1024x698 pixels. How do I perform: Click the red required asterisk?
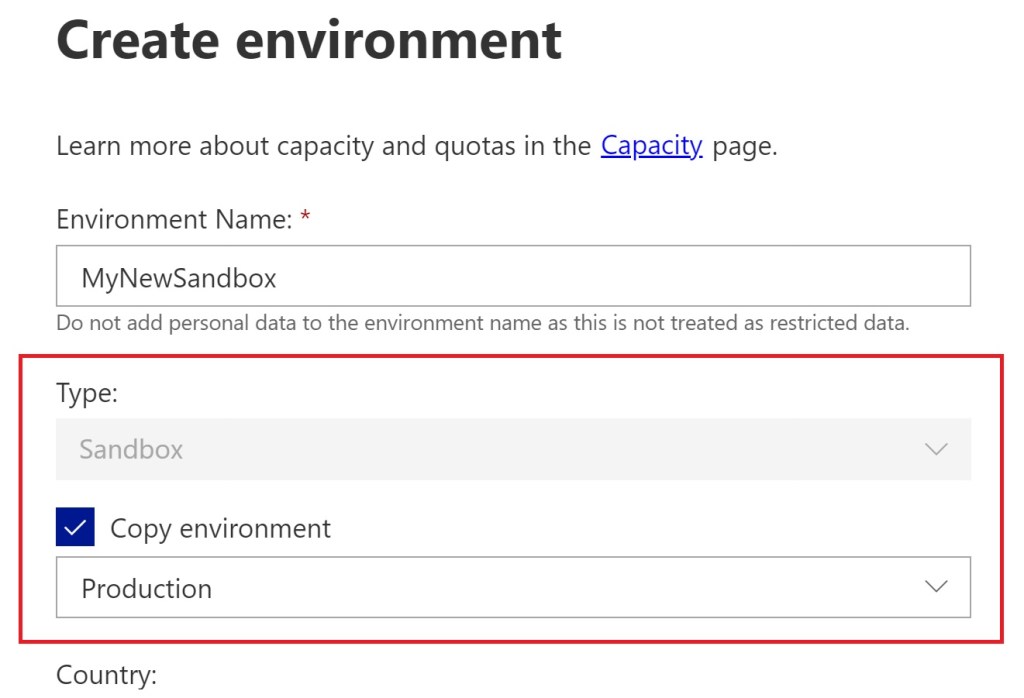click(x=305, y=219)
